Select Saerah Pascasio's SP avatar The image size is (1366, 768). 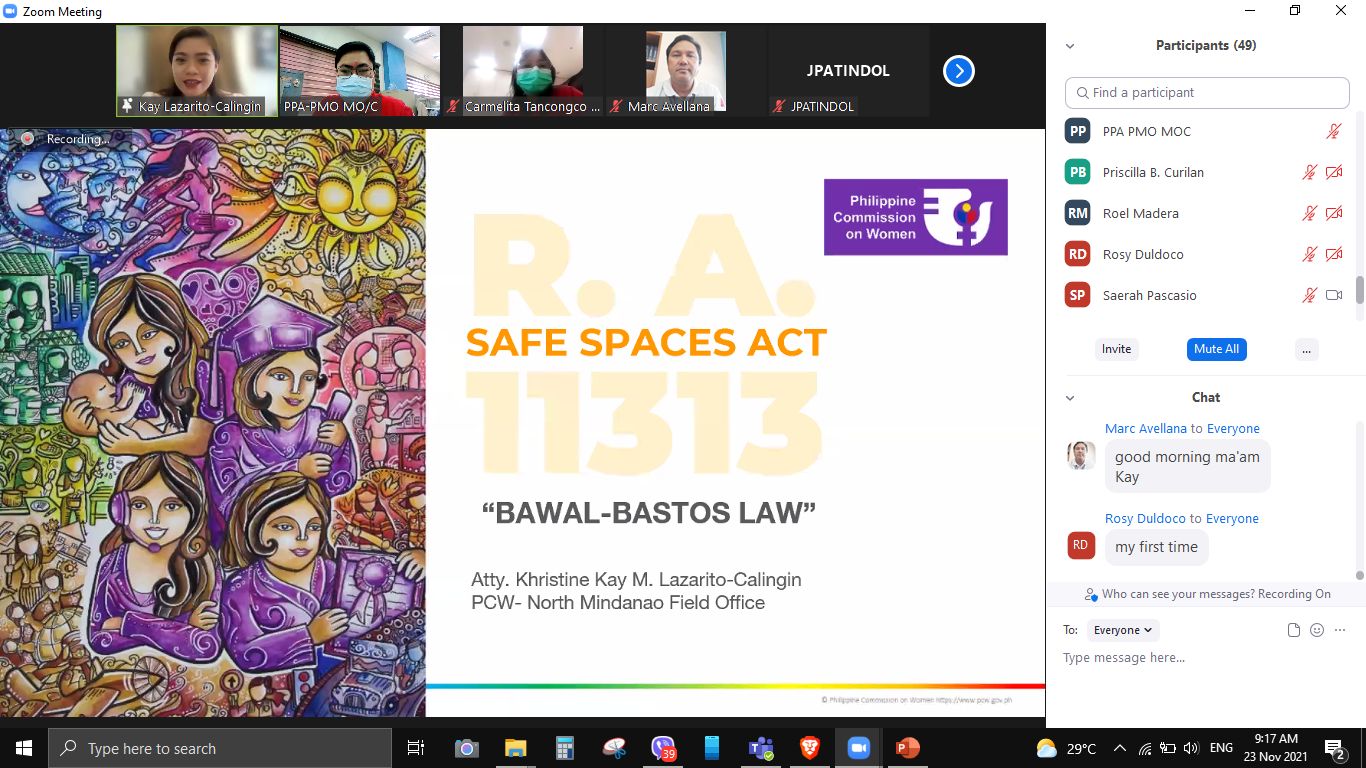(x=1077, y=295)
